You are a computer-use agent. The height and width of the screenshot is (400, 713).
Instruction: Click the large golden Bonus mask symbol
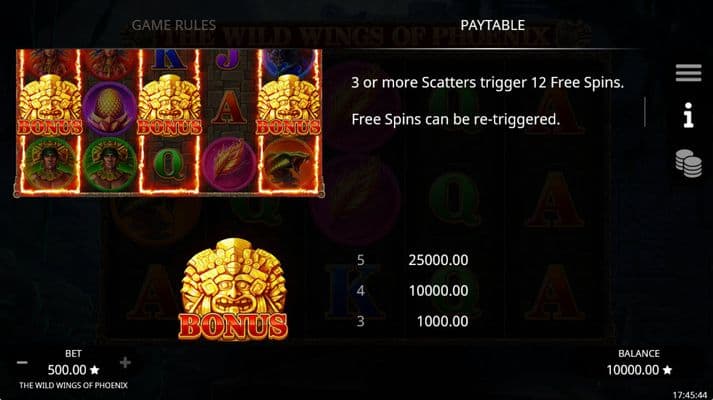[233, 289]
